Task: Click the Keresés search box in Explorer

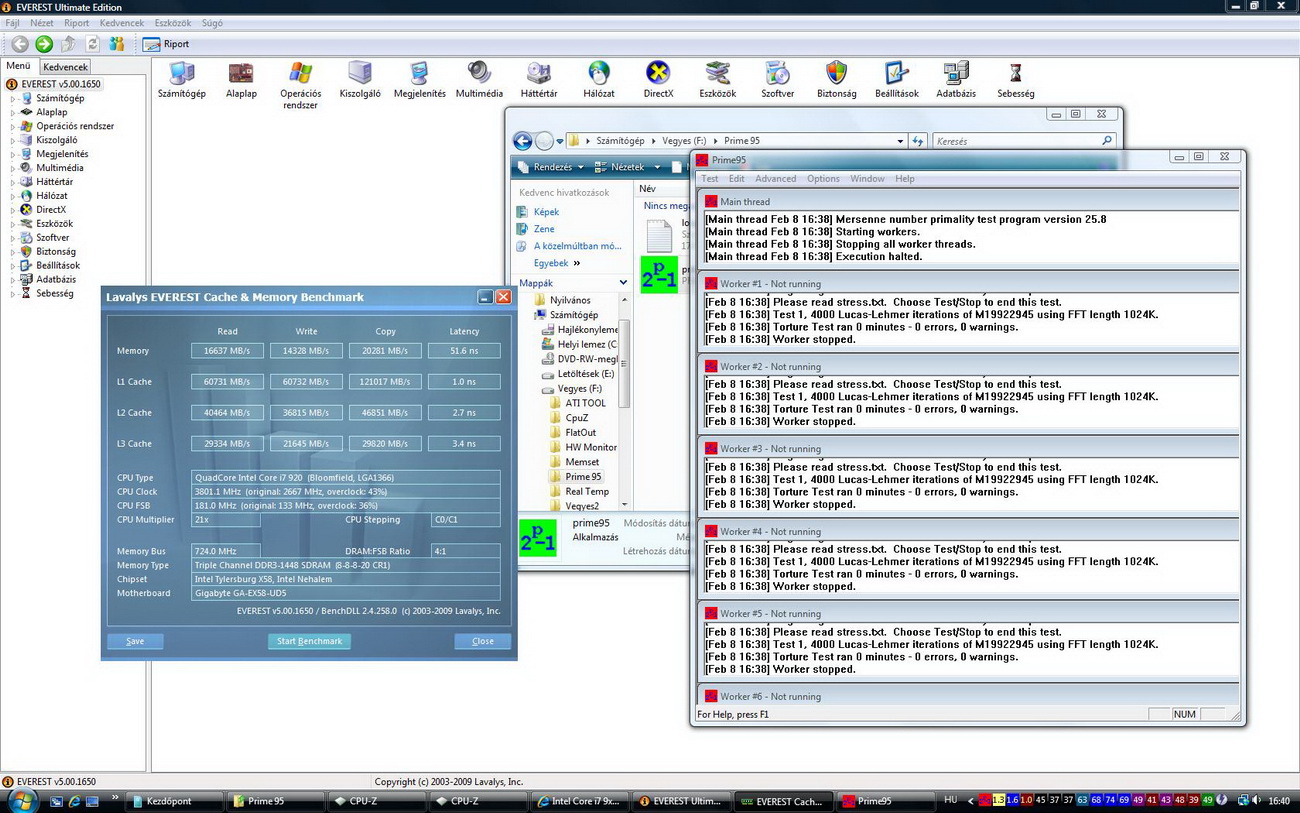Action: click(x=1024, y=141)
